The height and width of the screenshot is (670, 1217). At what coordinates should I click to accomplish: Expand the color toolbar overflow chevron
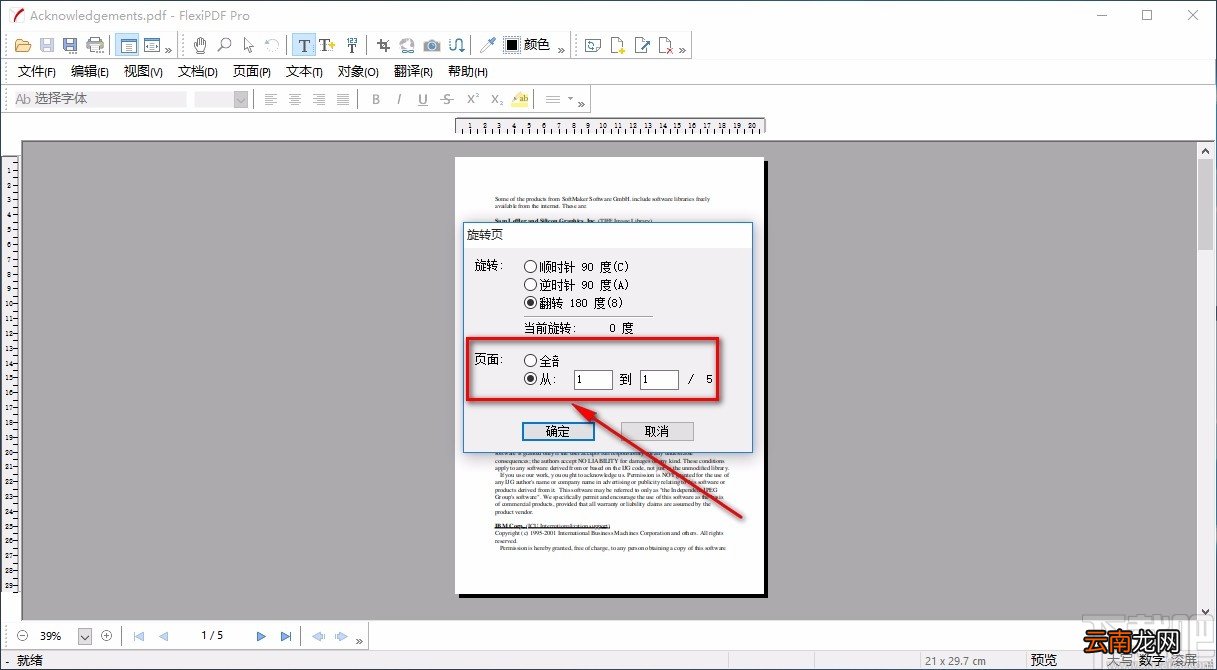(x=561, y=49)
